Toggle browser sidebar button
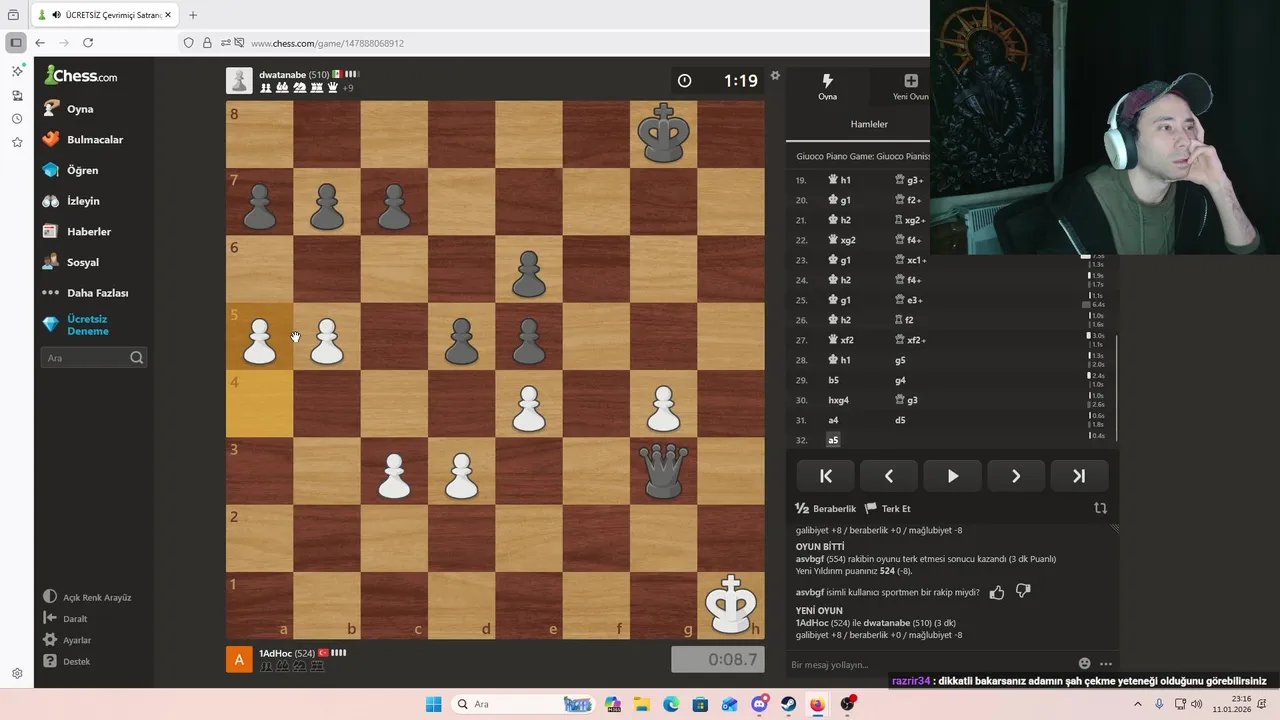Screen dimensions: 1280x720 point(15,43)
